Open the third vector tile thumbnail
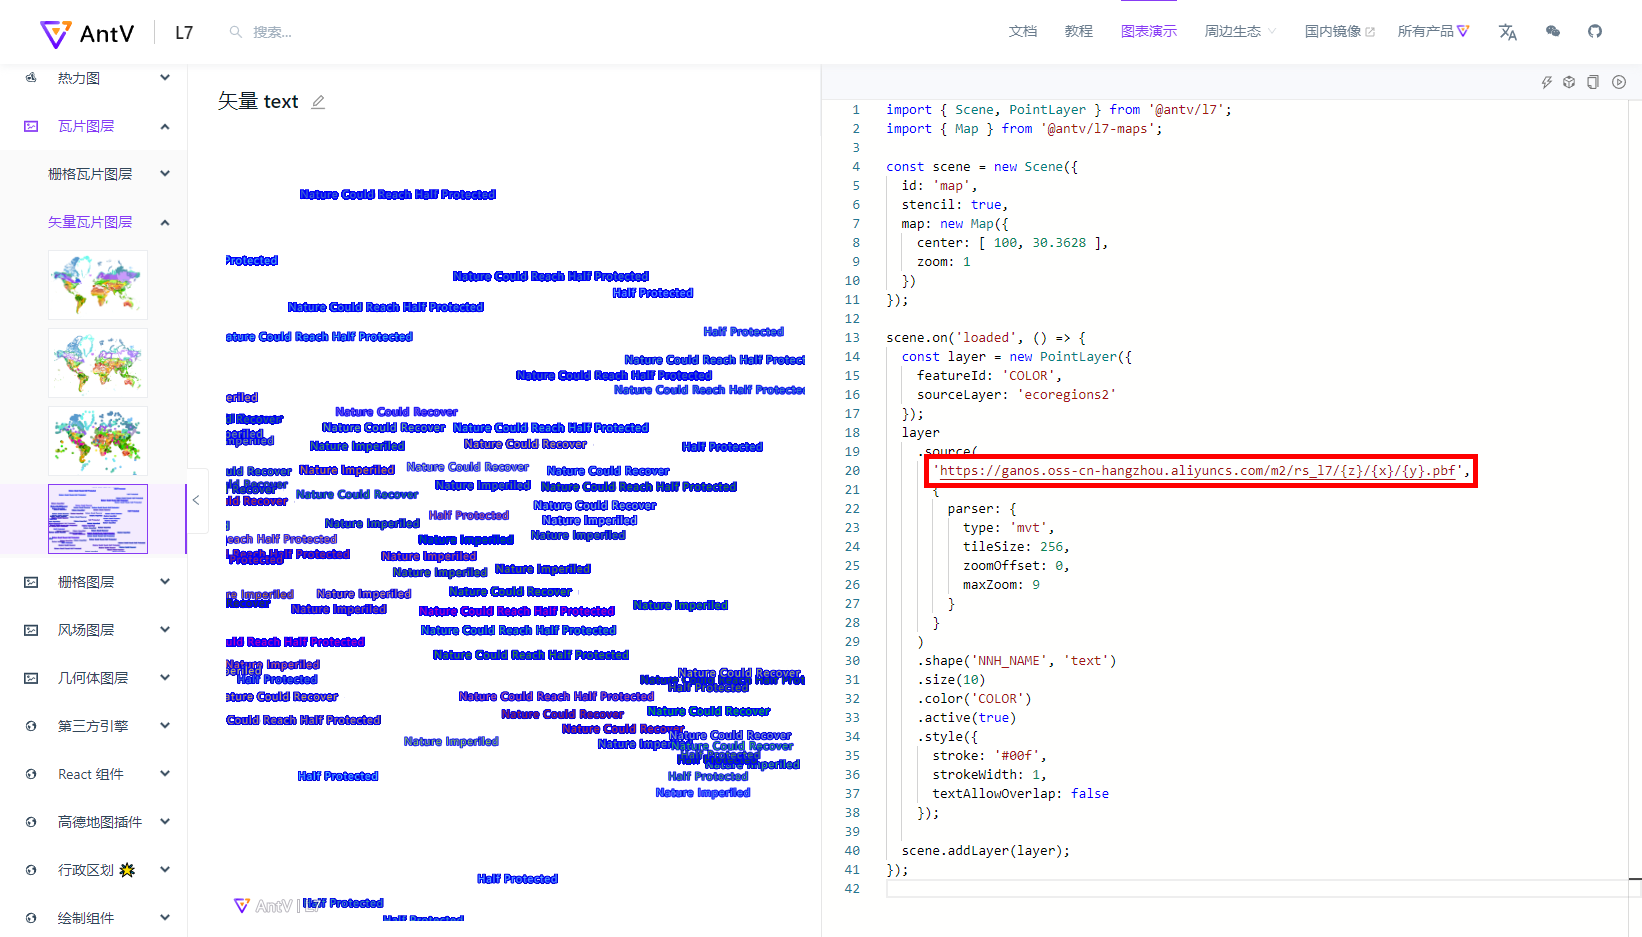 pyautogui.click(x=98, y=441)
